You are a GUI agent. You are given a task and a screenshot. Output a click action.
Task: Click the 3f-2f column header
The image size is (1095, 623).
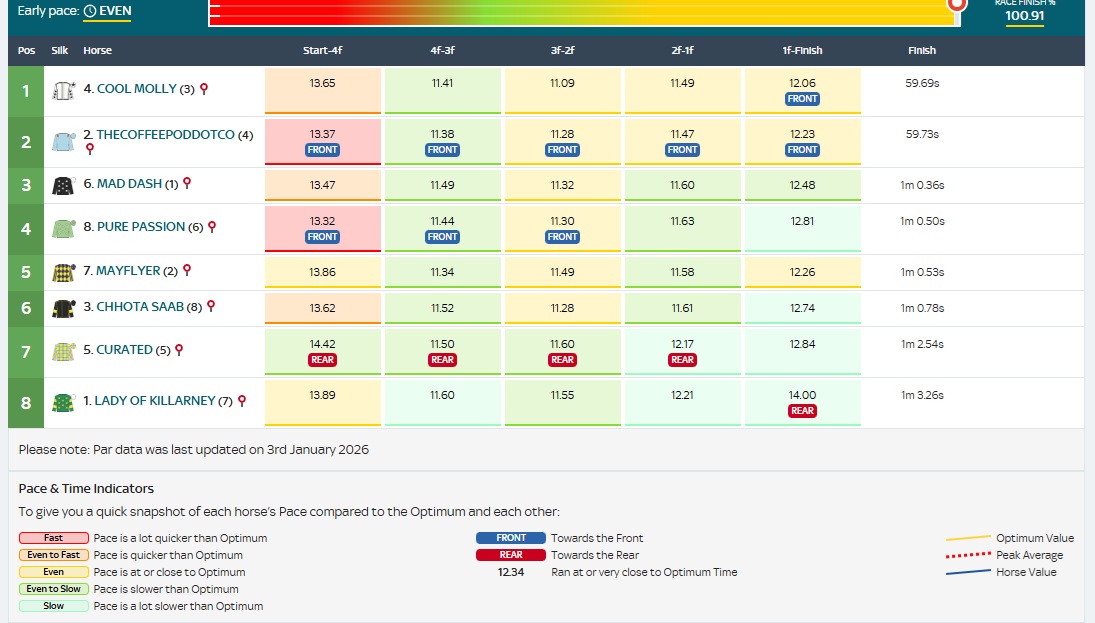[x=562, y=50]
